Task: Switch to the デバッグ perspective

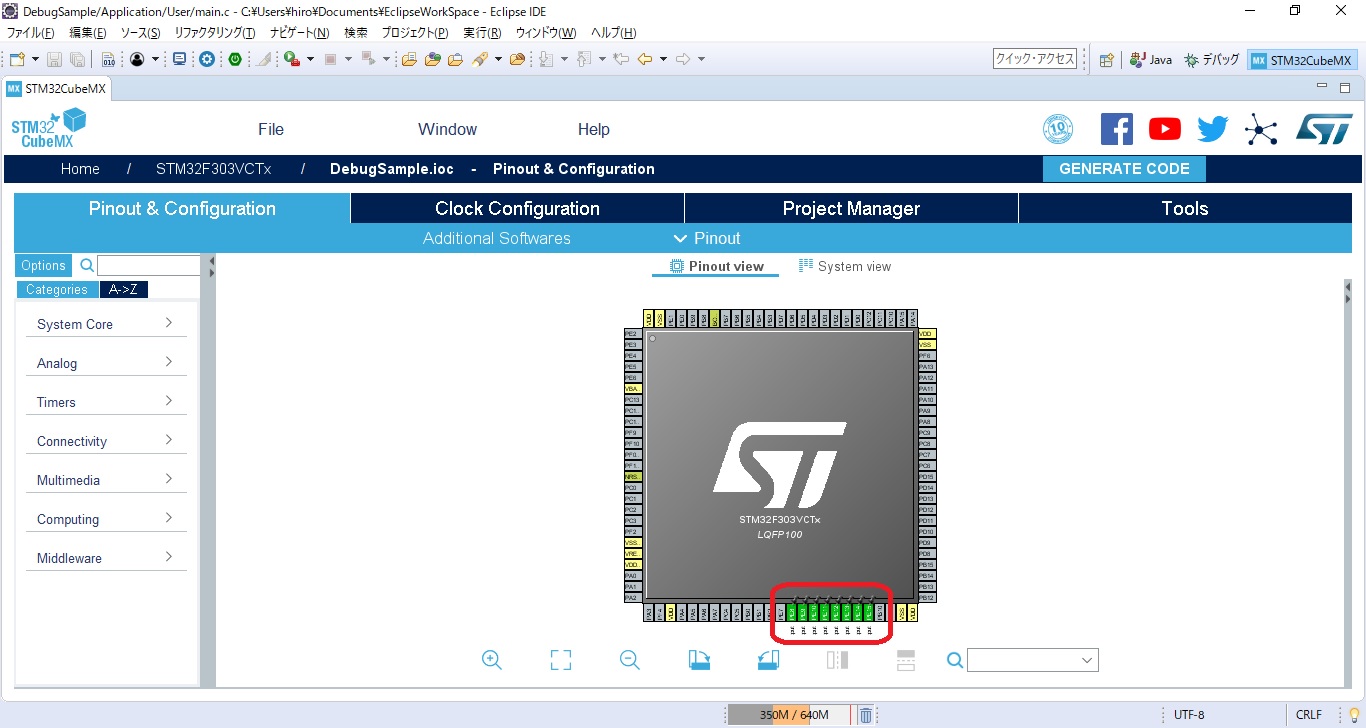Action: (1212, 60)
